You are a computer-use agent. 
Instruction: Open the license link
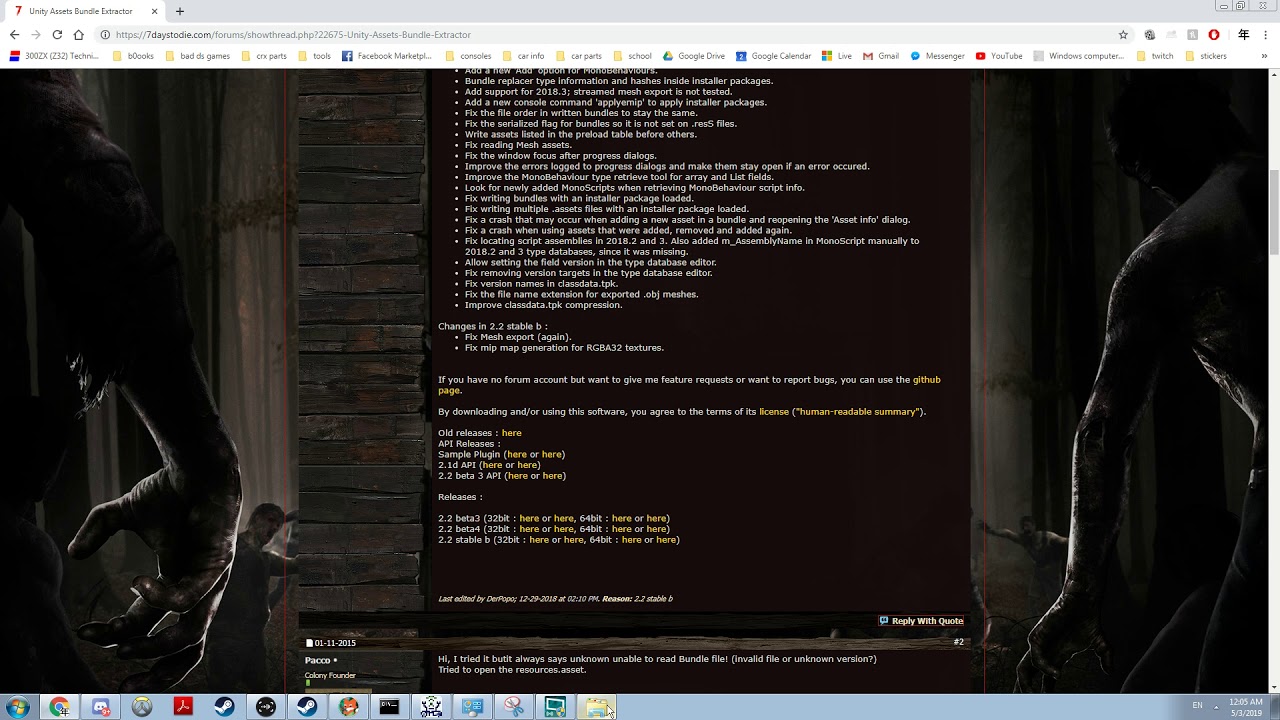[x=774, y=412]
